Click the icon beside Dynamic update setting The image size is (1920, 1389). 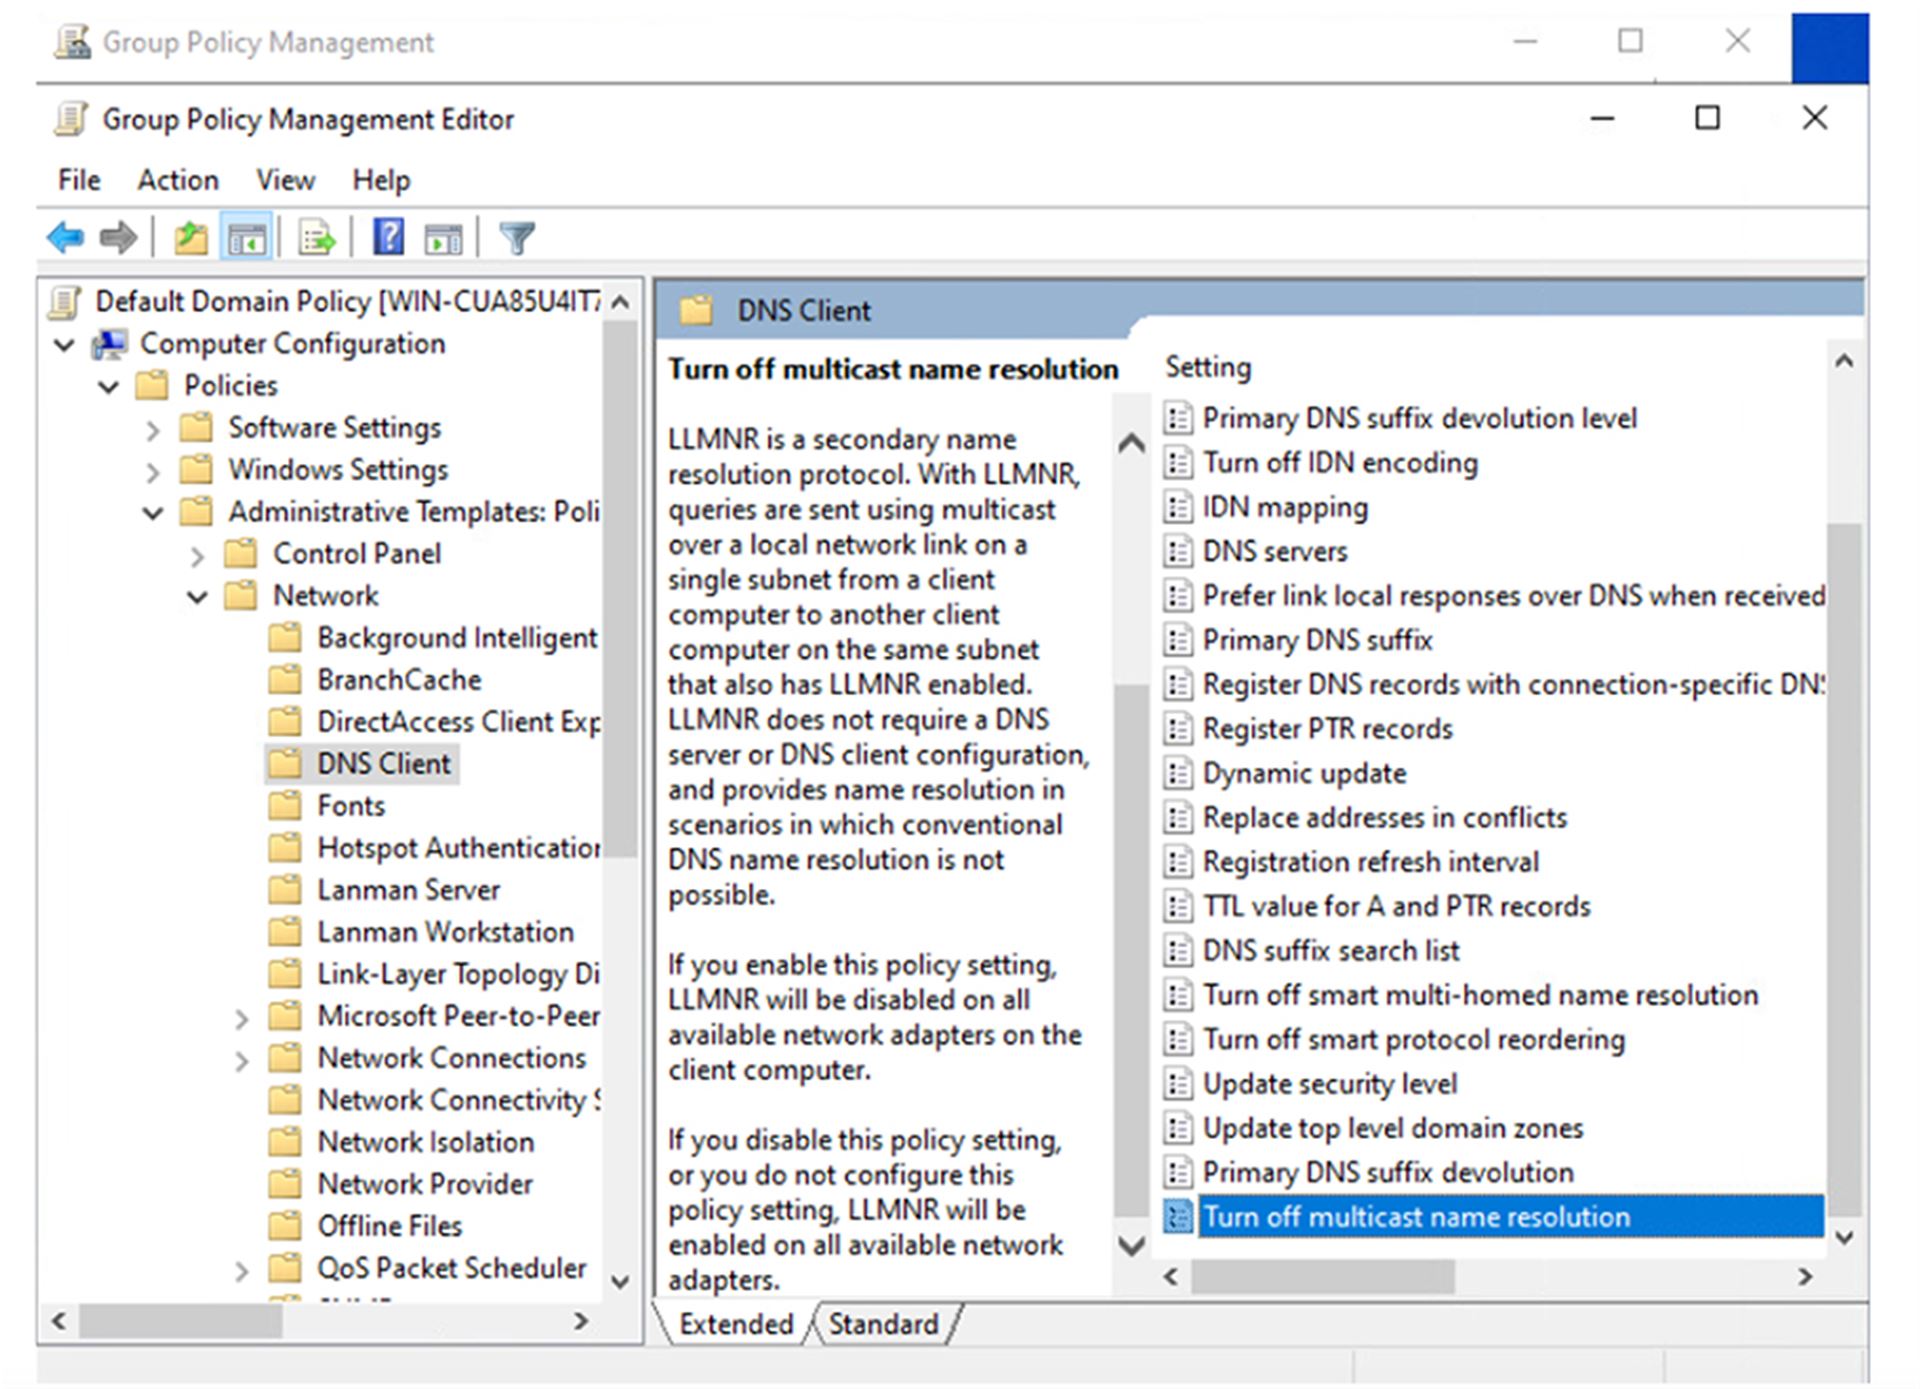click(x=1178, y=773)
